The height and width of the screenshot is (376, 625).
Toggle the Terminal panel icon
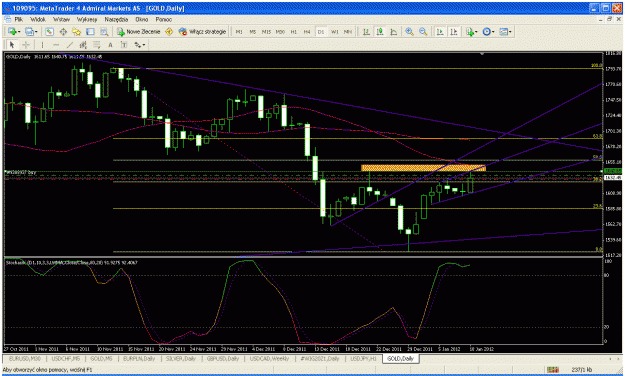tap(90, 31)
